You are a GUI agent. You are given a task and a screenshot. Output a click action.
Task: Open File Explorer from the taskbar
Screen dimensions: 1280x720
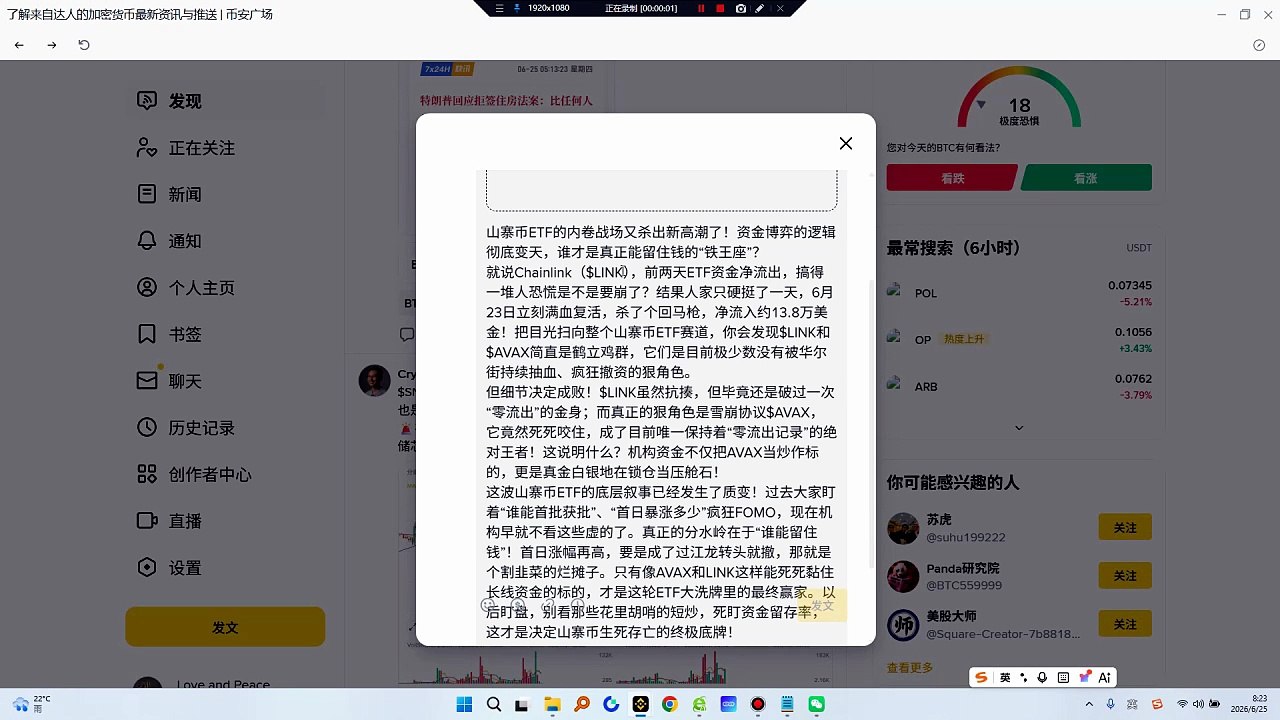pyautogui.click(x=552, y=704)
